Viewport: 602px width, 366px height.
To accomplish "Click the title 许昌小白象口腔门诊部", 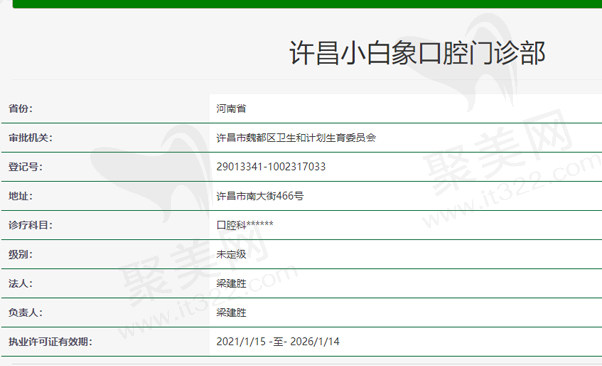I will [417, 53].
